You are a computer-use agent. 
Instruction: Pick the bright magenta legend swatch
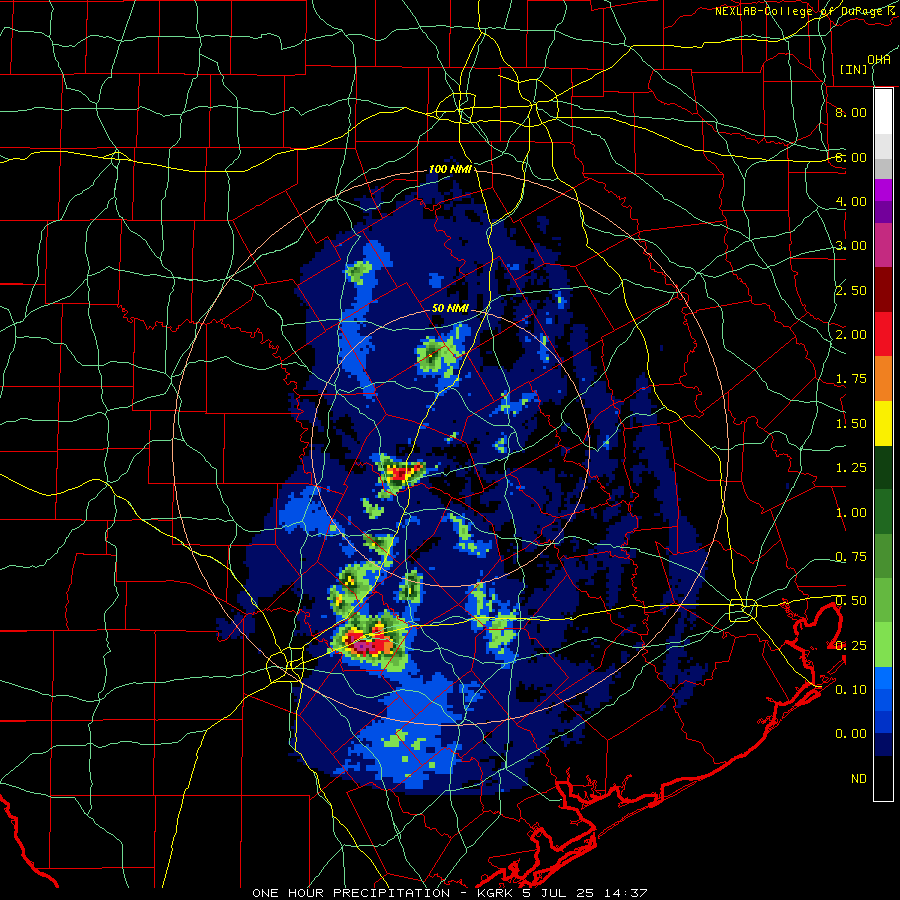[x=883, y=190]
